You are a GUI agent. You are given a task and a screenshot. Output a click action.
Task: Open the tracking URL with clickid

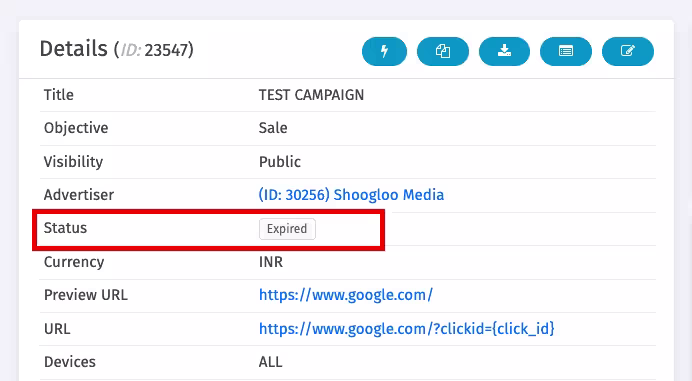tap(406, 328)
